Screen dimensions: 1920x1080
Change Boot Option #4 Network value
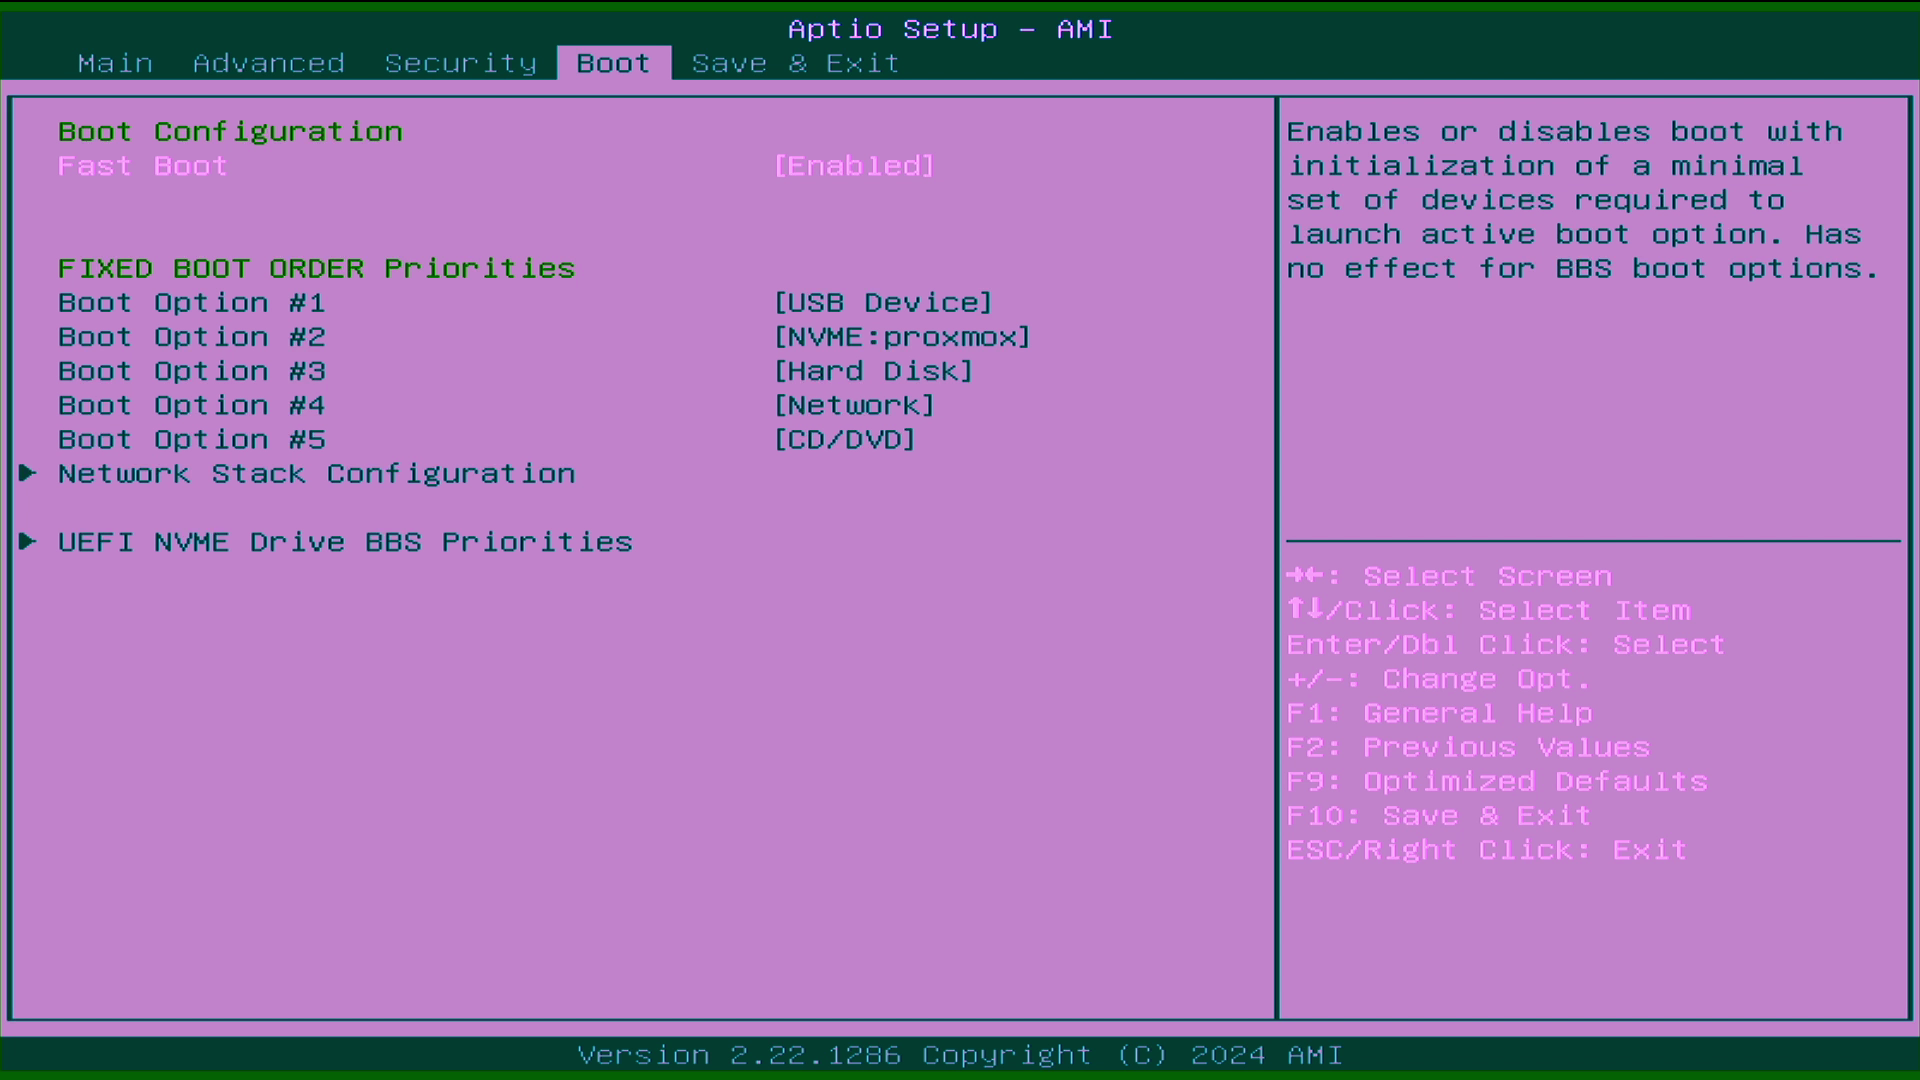(853, 405)
